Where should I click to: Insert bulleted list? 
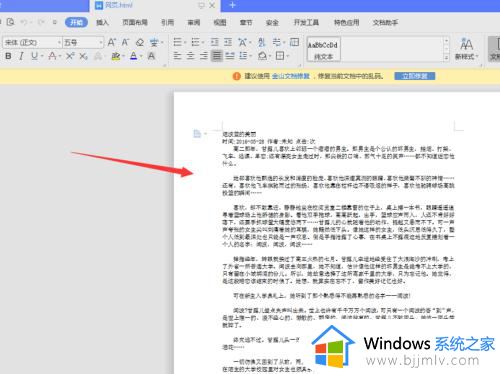coord(178,42)
